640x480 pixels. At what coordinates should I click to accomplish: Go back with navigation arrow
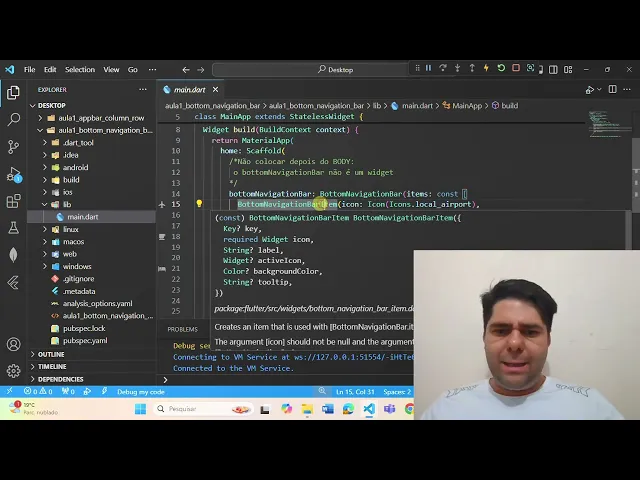tap(186, 70)
